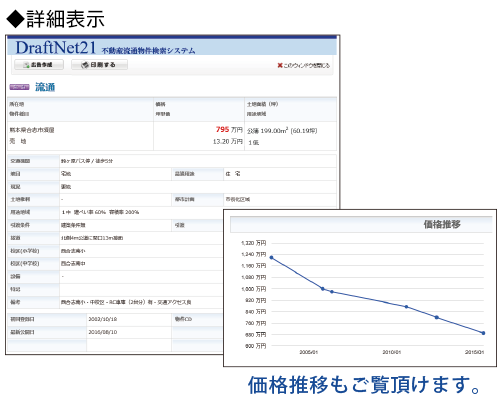Viewport: 500px width, 399px height.
Task: Click the 広告作成 button icon
Action: pos(26,65)
